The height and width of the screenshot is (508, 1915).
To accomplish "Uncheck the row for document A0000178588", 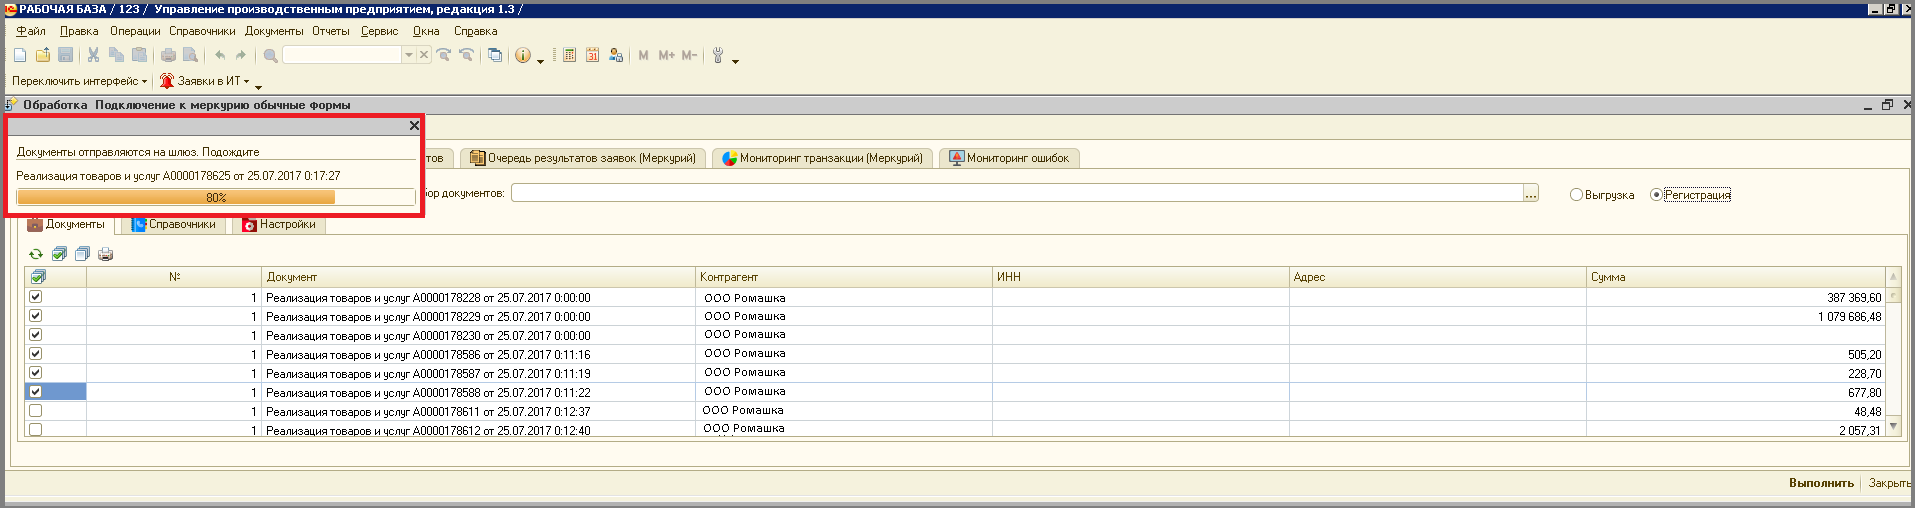I will pyautogui.click(x=36, y=392).
